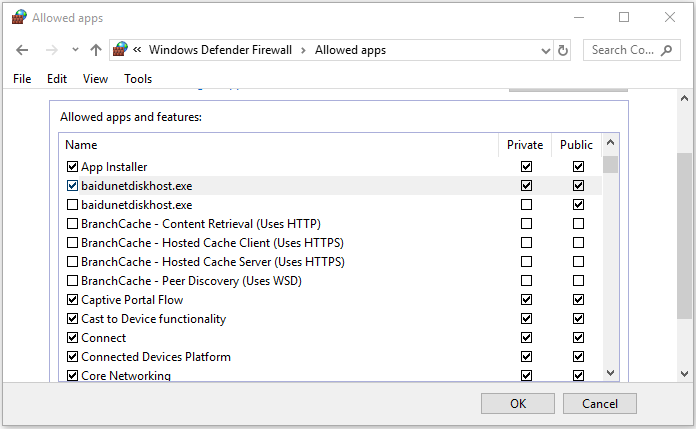Screen dimensions: 696x429
Task: Click the window scrollbar down arrow
Action: [x=684, y=374]
